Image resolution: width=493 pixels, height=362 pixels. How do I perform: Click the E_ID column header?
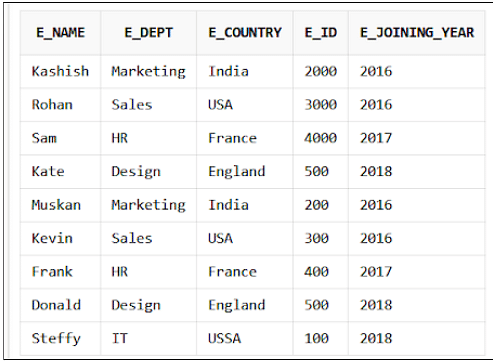321,33
